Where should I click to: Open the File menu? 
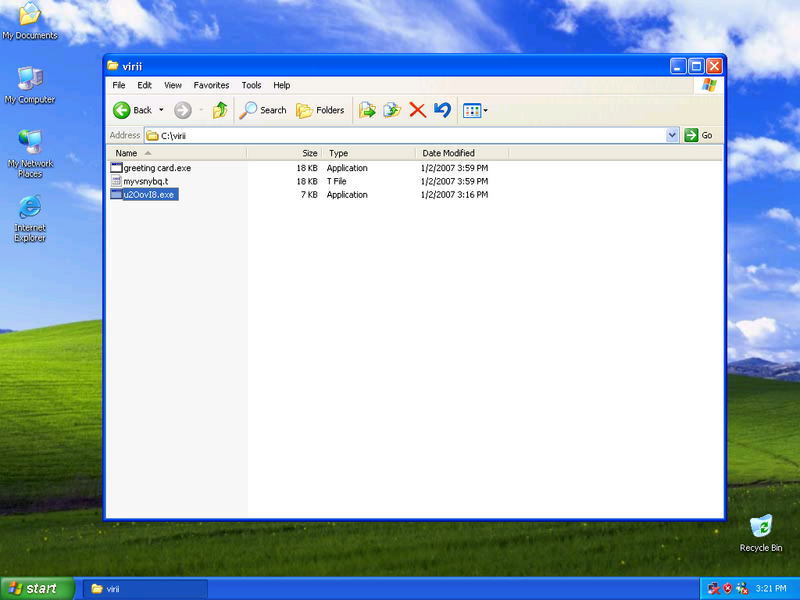click(119, 85)
